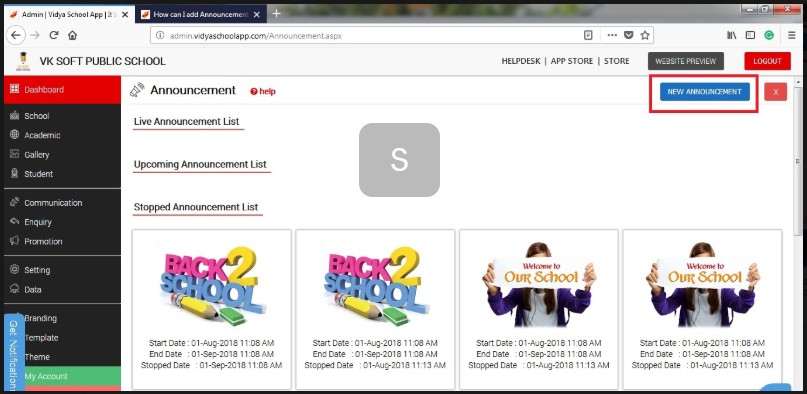
Task: Open My Account in the sidebar
Action: (x=62, y=376)
